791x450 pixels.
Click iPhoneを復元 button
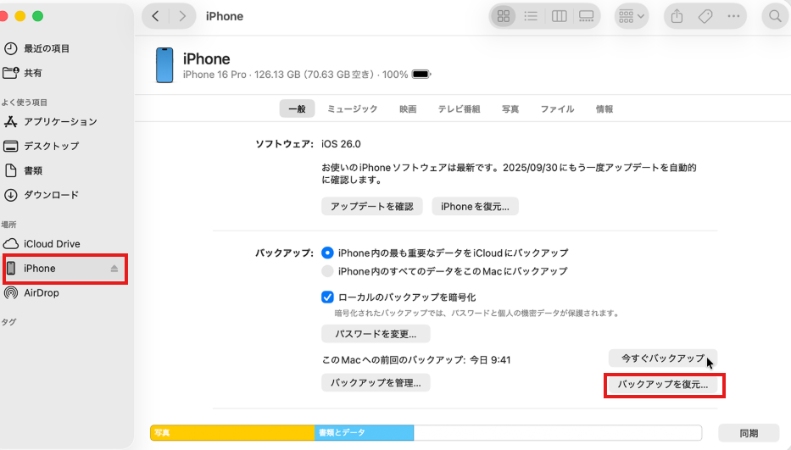tap(475, 206)
